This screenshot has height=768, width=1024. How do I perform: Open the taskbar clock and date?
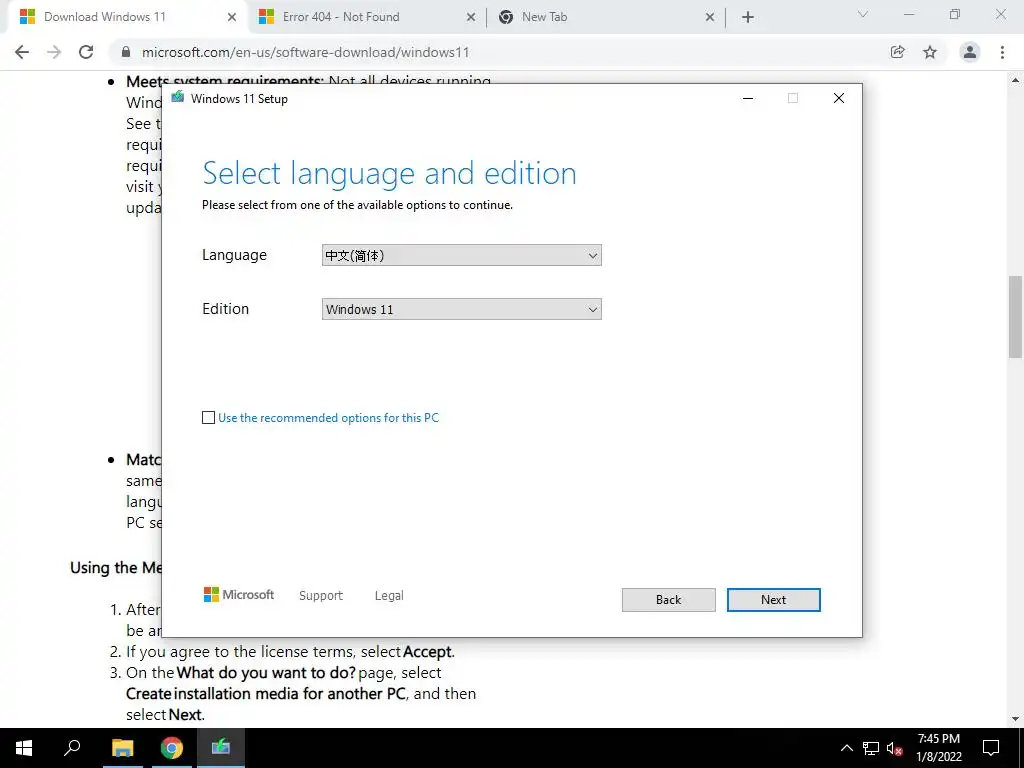939,748
